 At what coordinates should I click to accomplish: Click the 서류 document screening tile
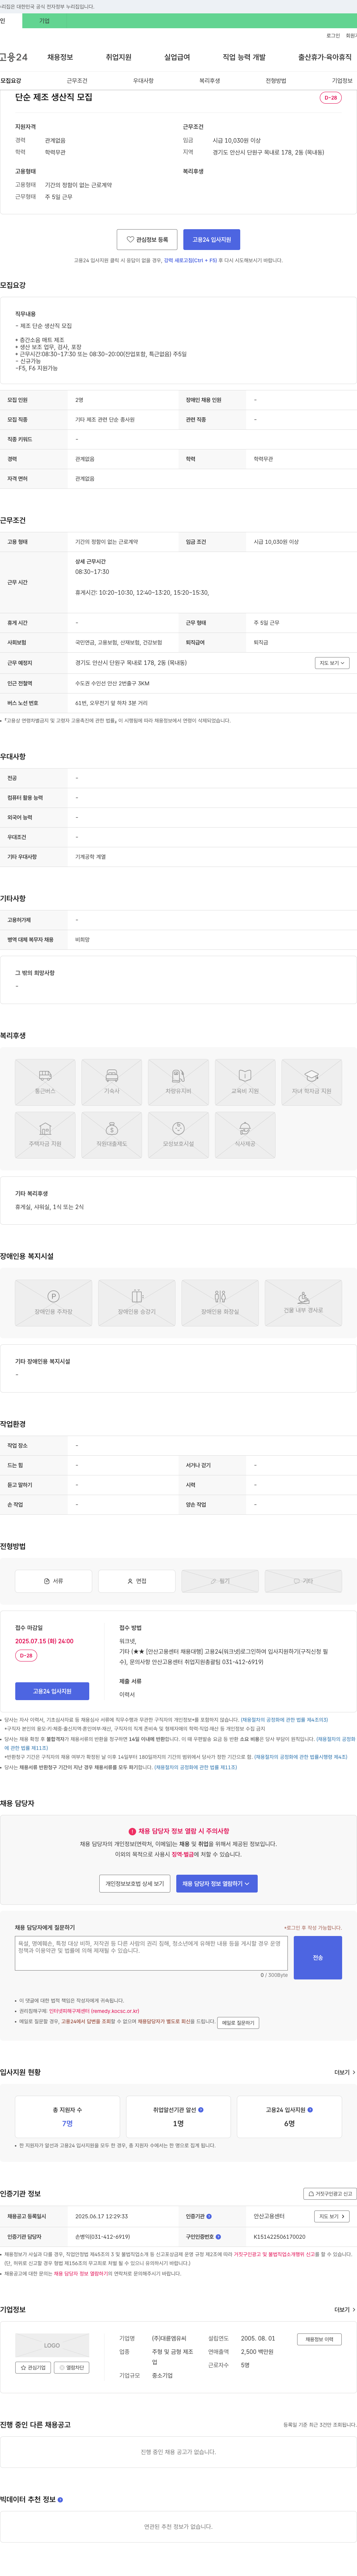53,1581
